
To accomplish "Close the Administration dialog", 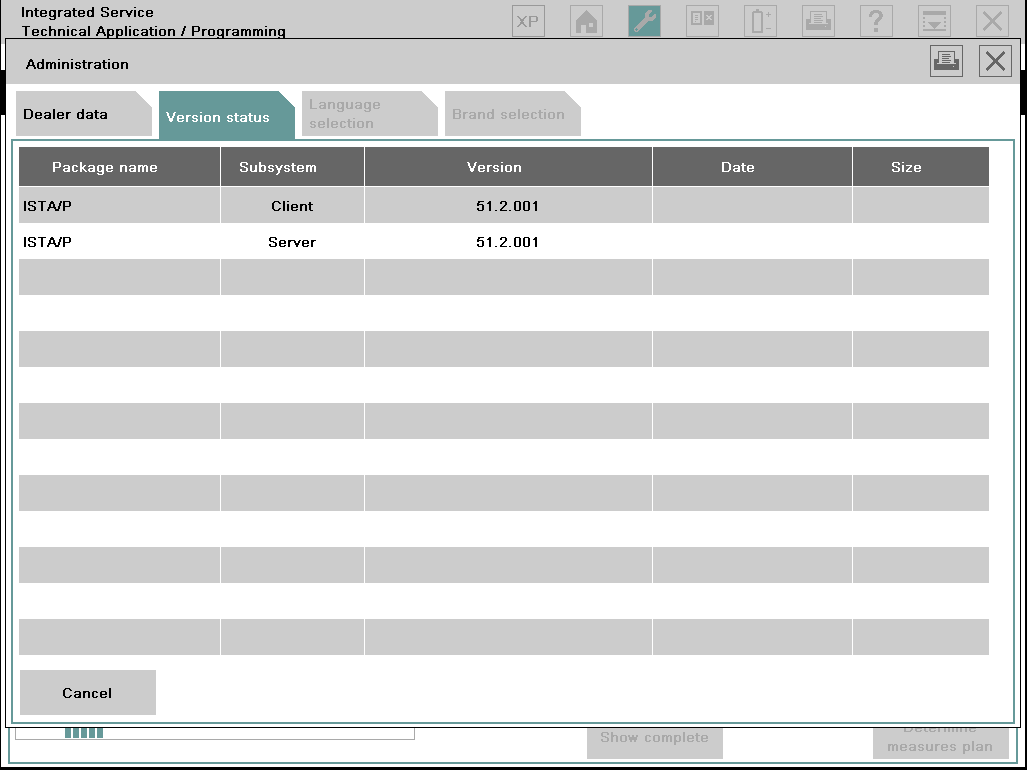I will (x=995, y=61).
